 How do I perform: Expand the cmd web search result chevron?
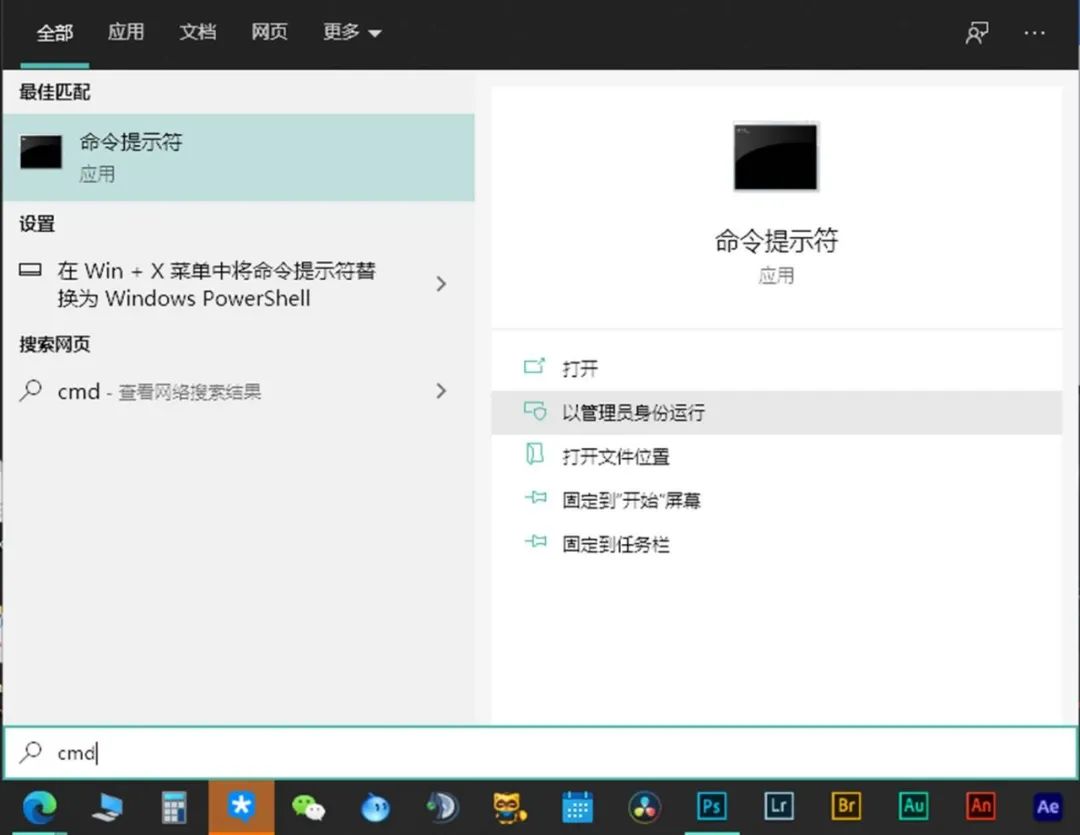[x=441, y=391]
